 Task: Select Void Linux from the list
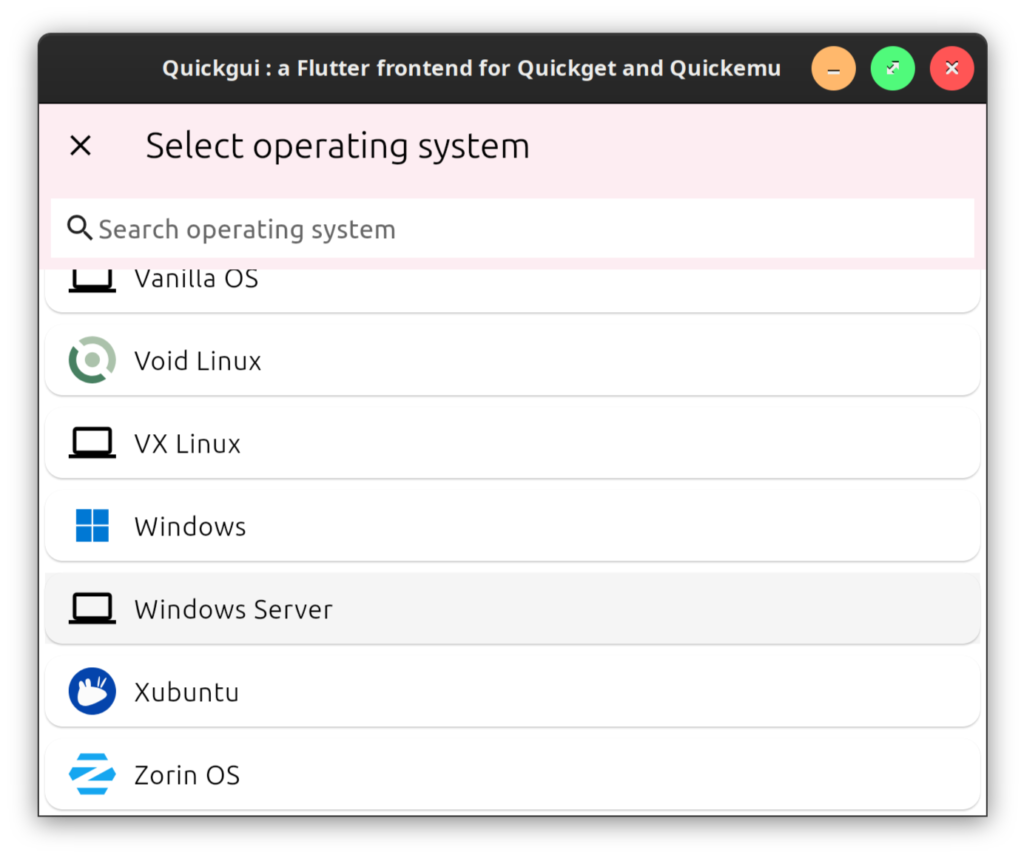512,360
